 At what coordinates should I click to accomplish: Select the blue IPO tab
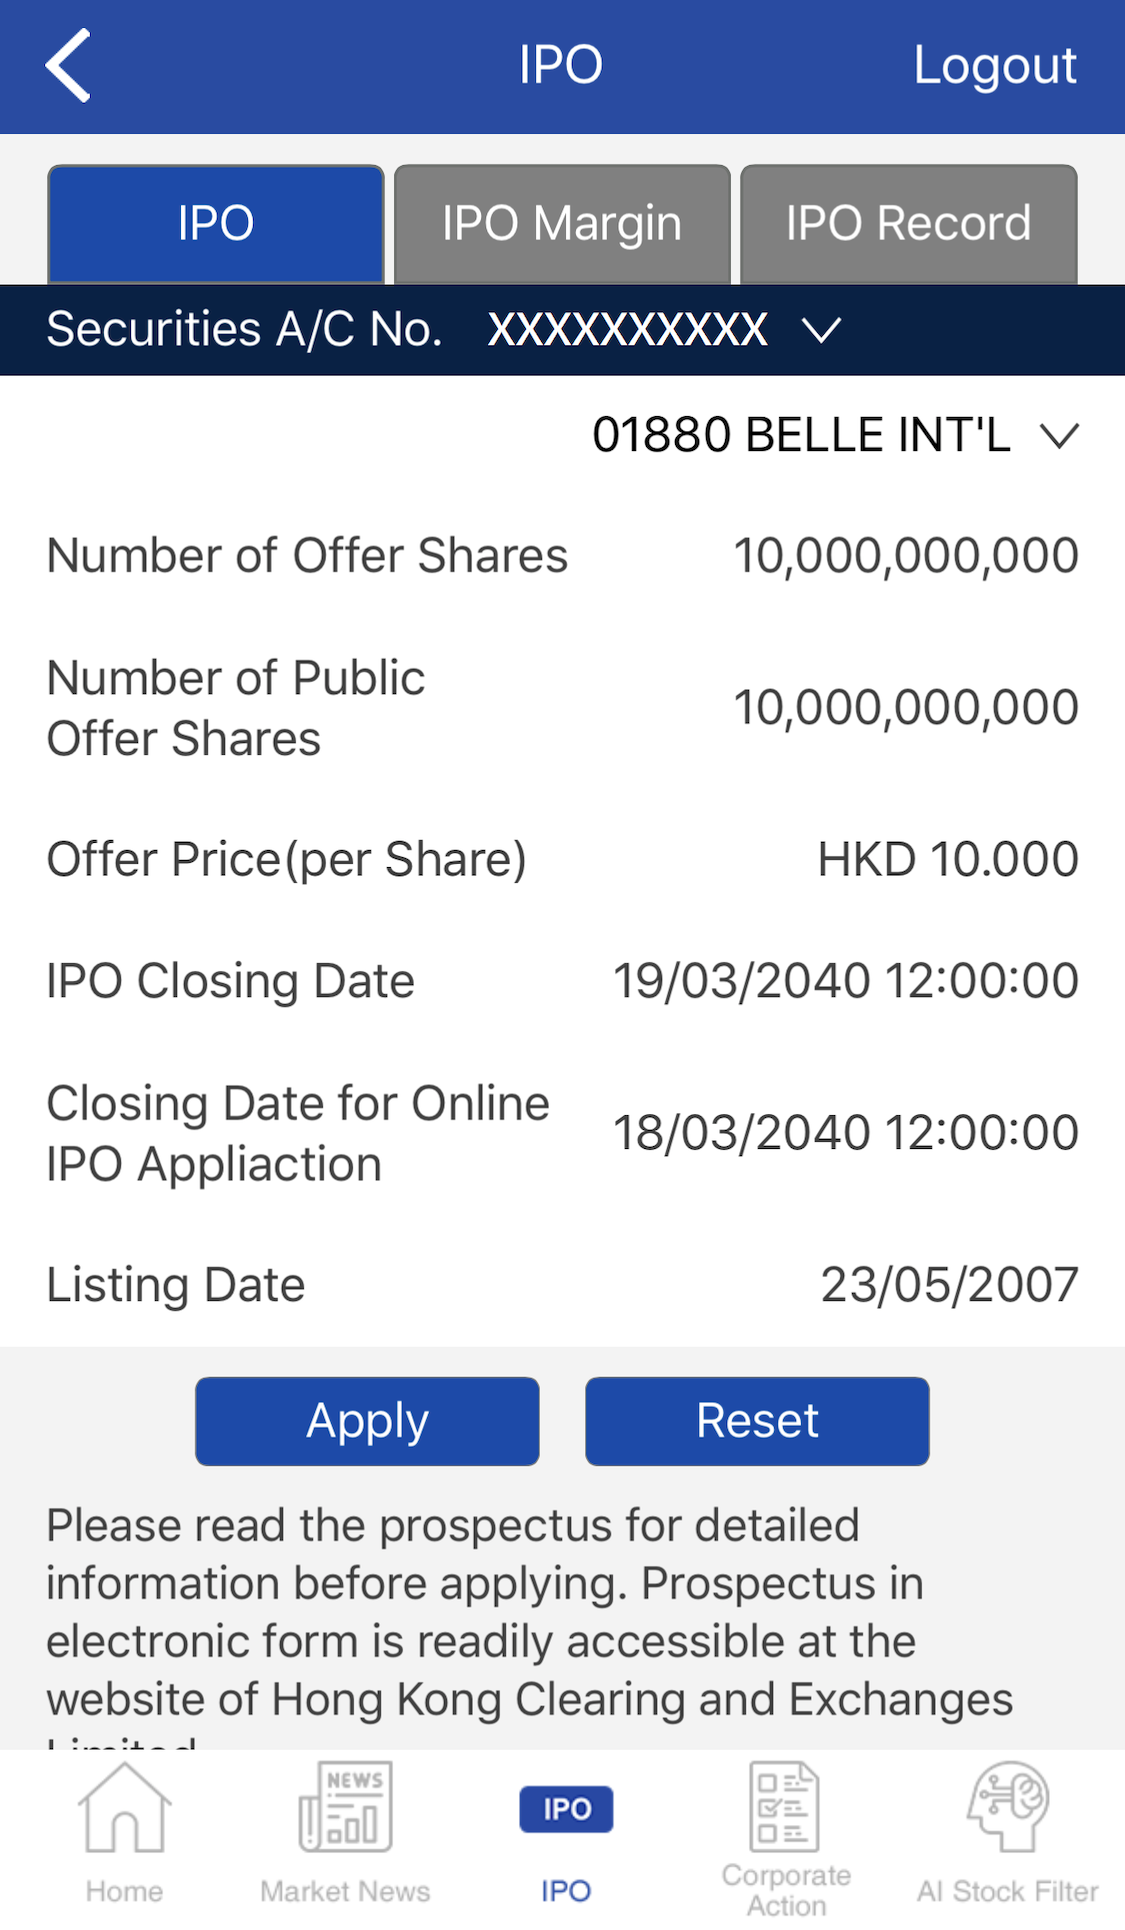(216, 224)
